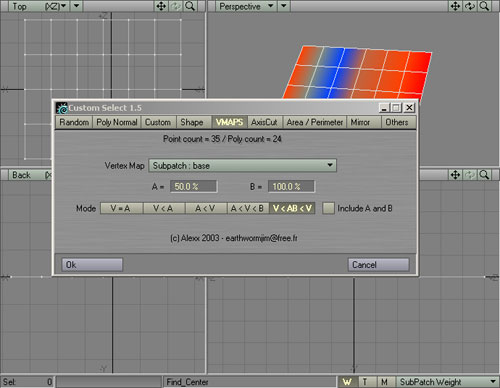Switch to the AxisCut tab
Viewport: 500px width, 388px height.
point(265,122)
